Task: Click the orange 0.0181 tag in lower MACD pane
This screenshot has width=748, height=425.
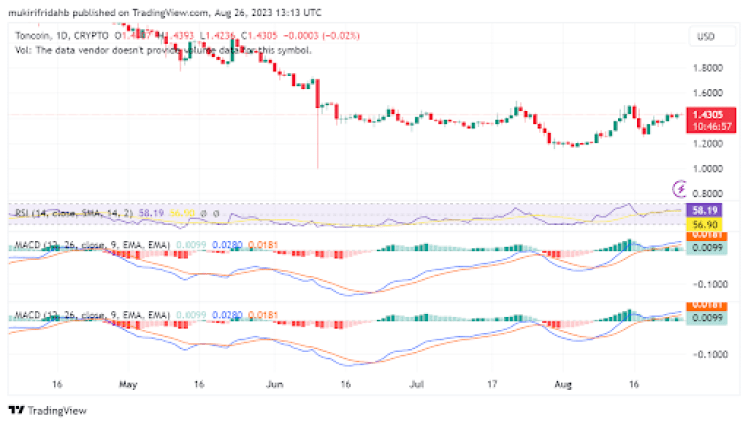Action: tap(706, 305)
